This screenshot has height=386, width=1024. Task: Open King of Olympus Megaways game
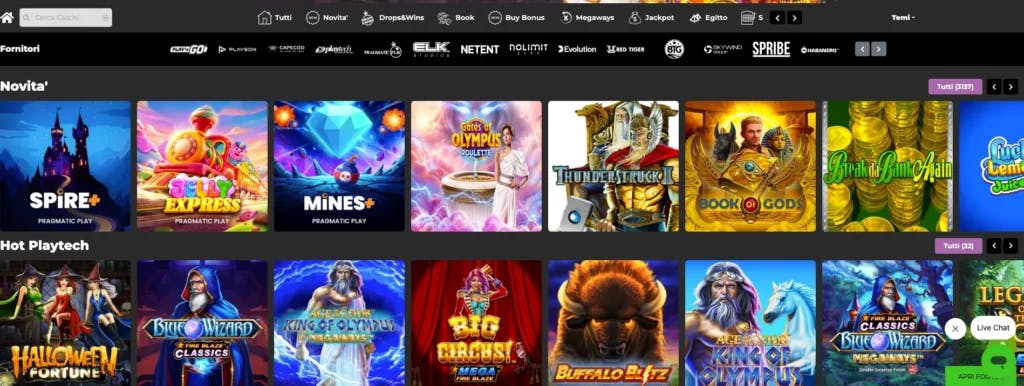(x=340, y=323)
